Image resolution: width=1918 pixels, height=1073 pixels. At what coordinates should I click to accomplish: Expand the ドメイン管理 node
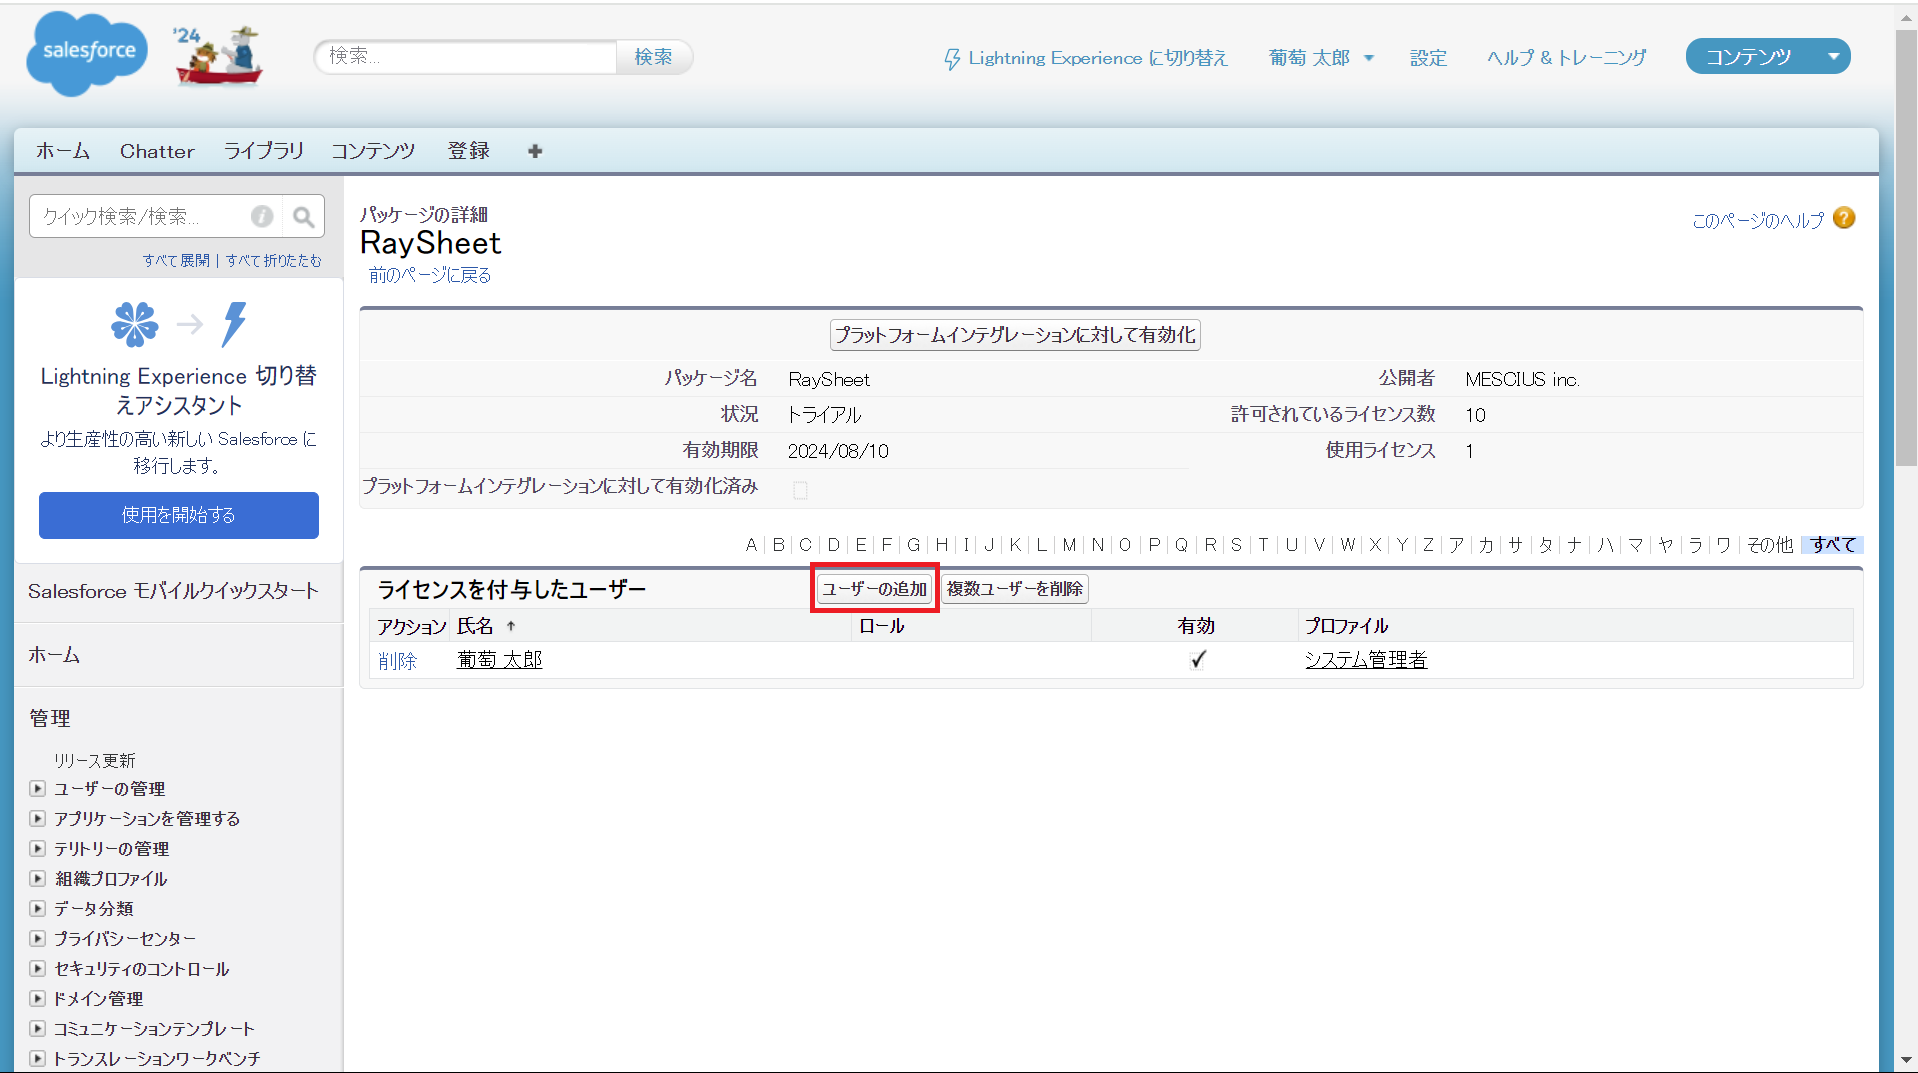[x=38, y=999]
